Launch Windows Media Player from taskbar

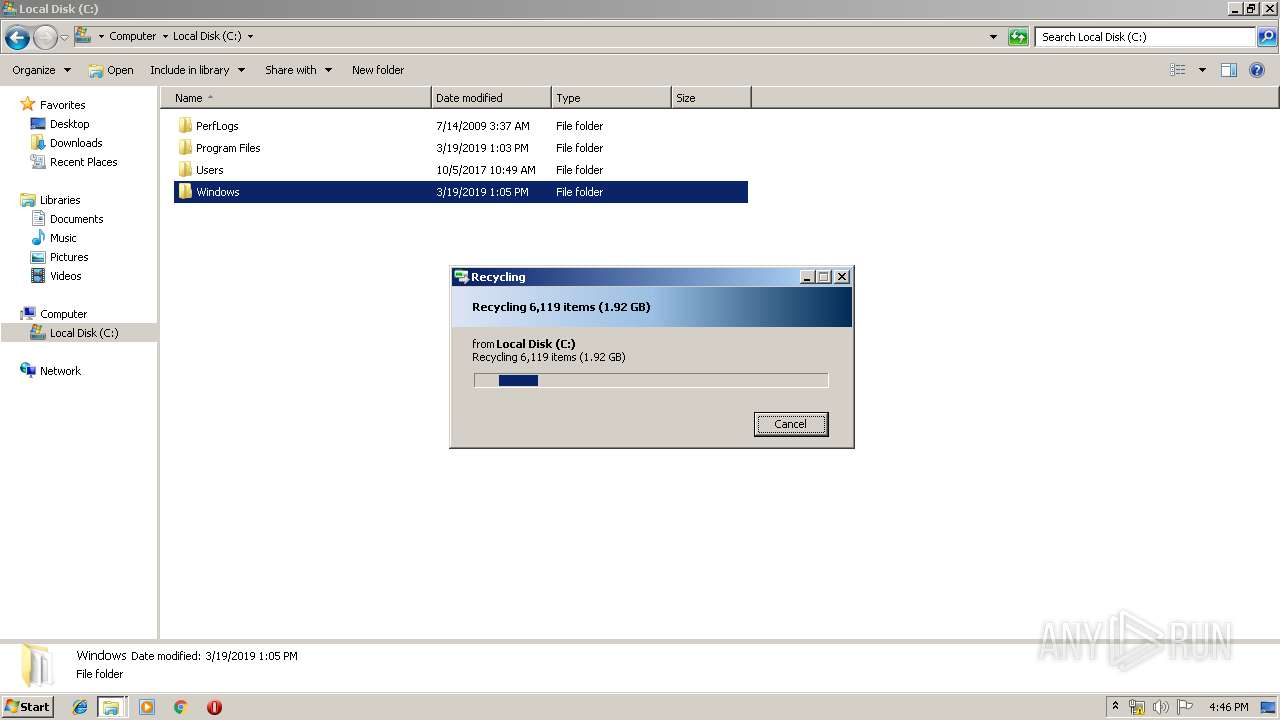(147, 707)
